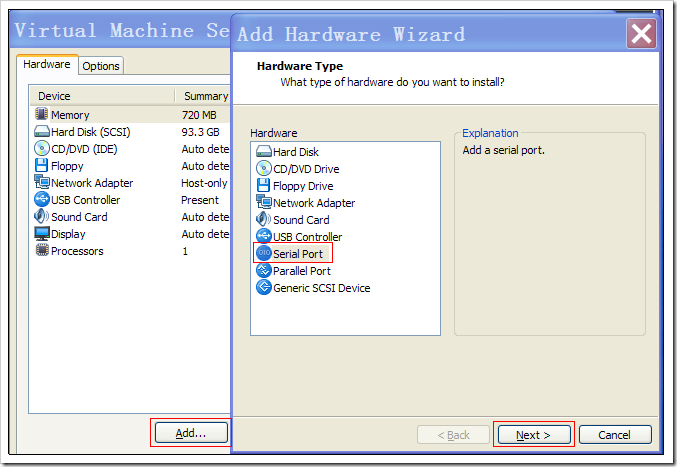Click the Memory chip icon in device list
Viewport: 677px width, 467px height.
click(x=41, y=114)
